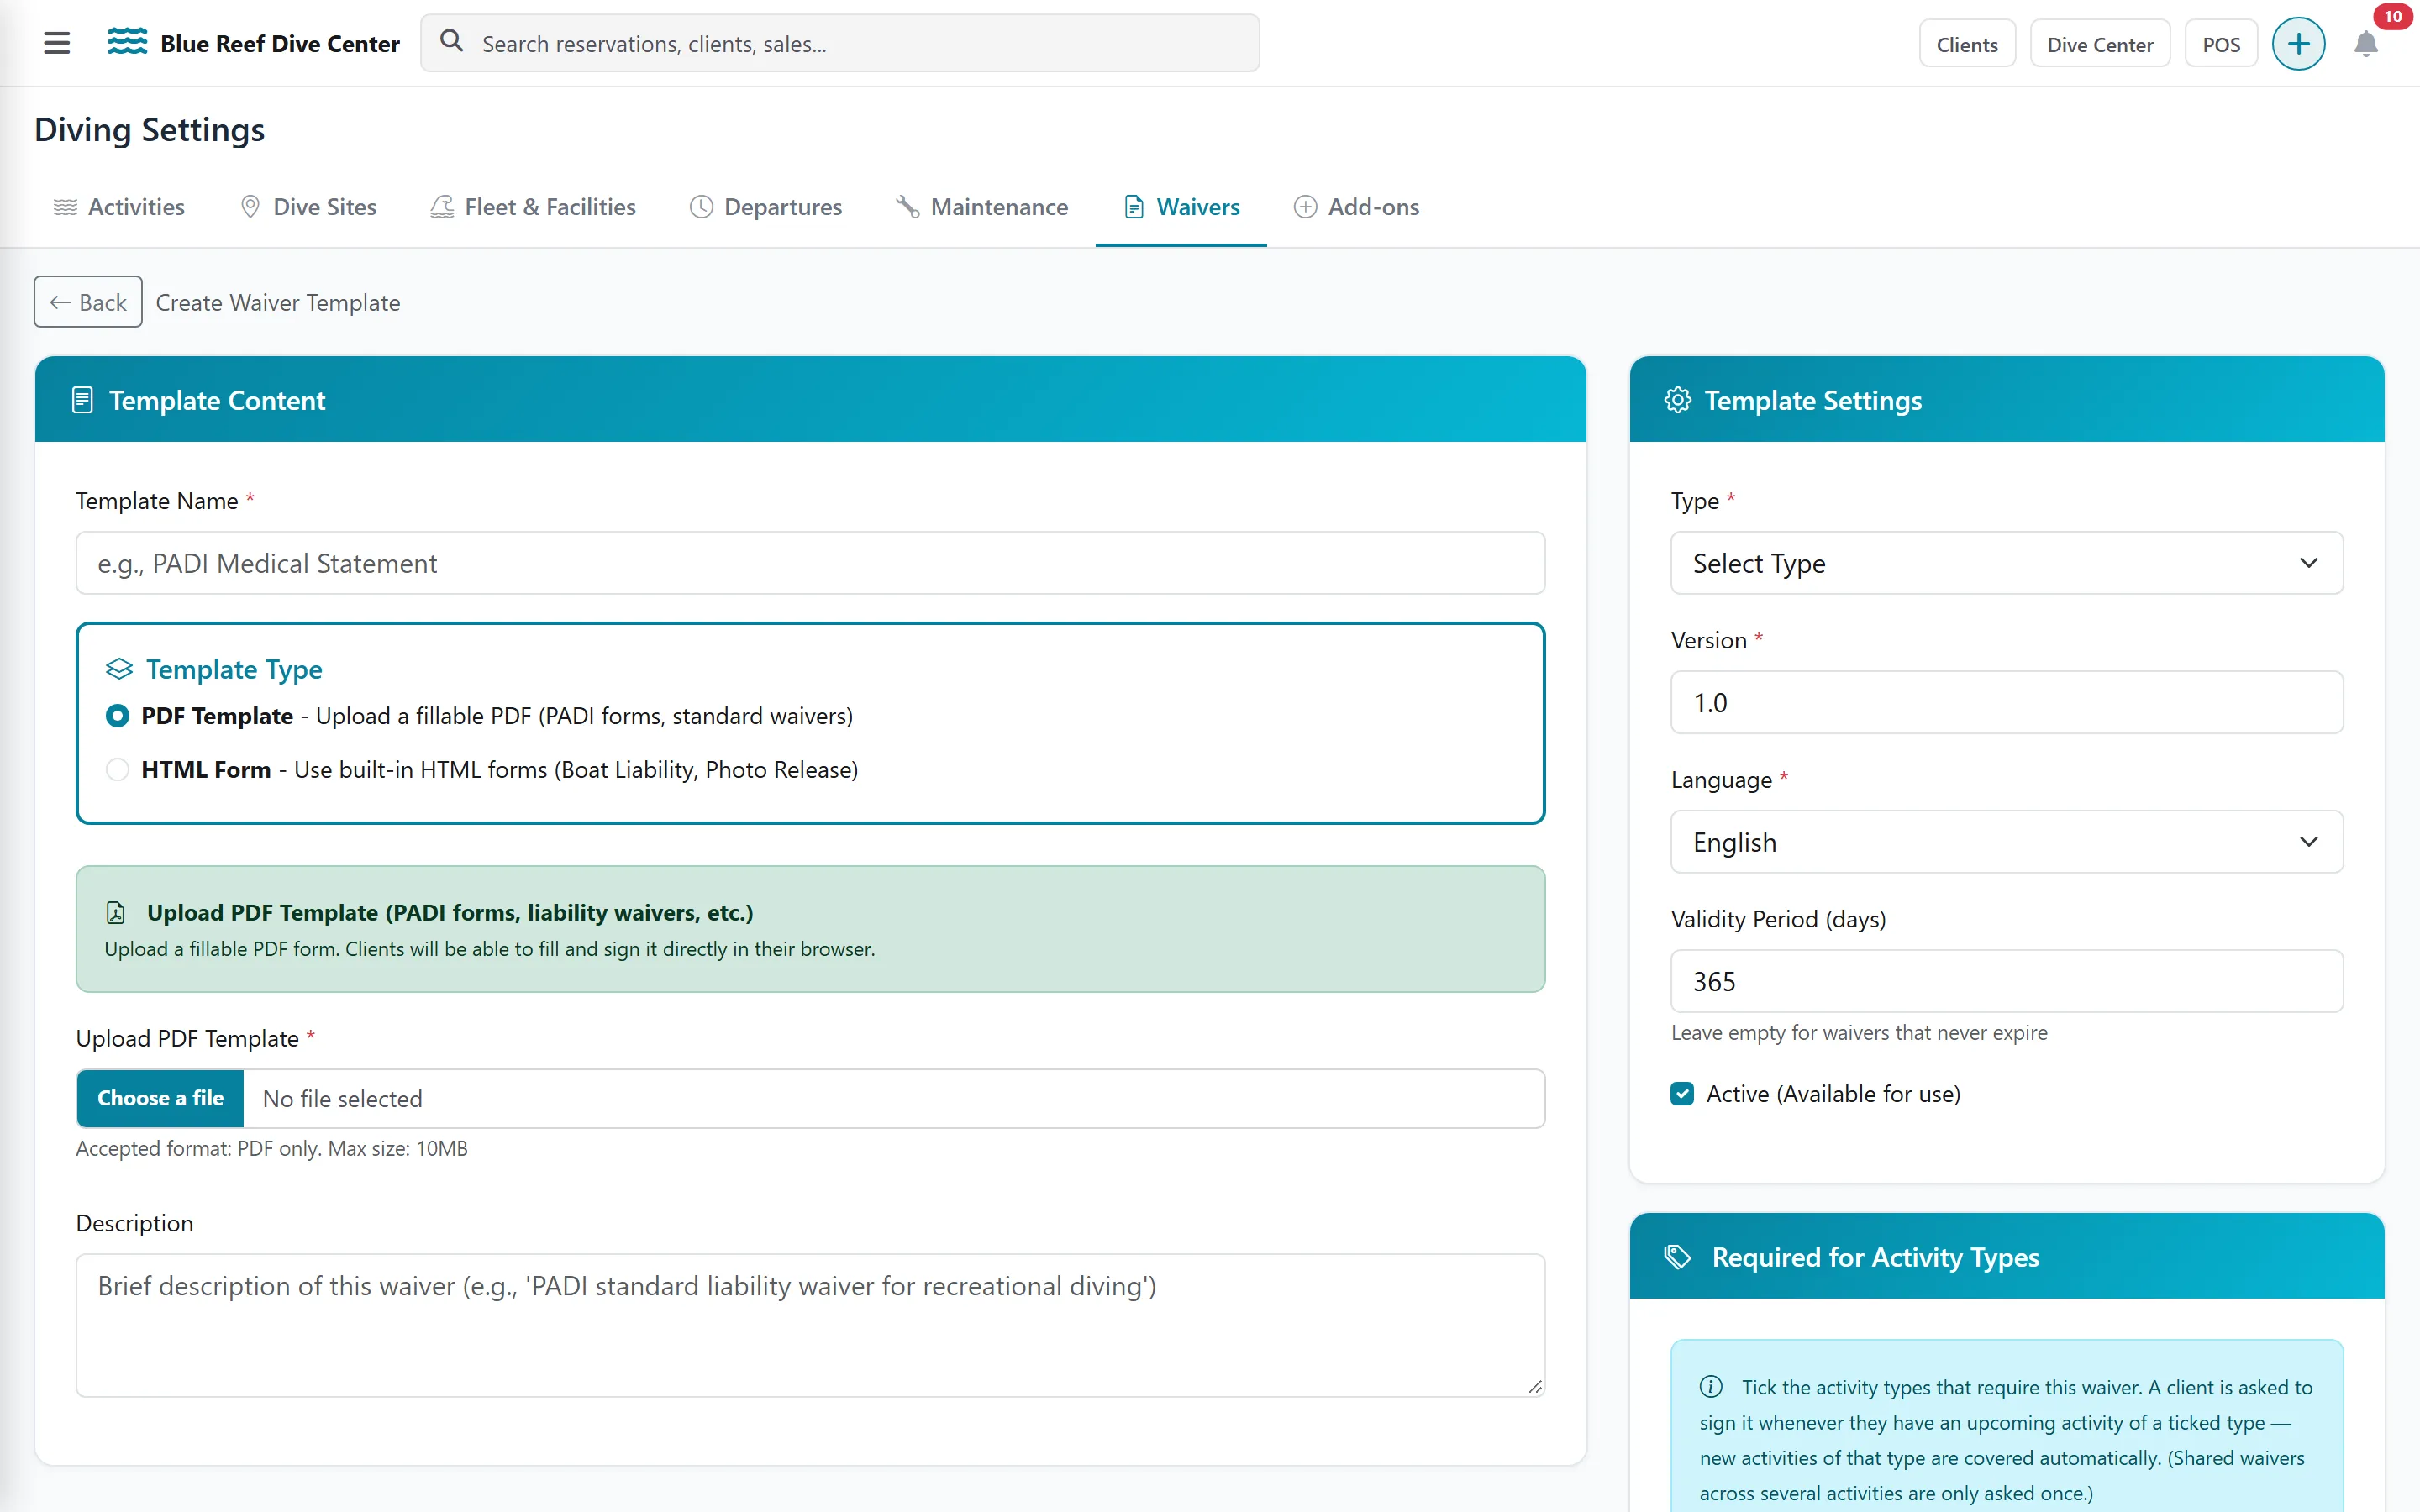Go to the Departures tab

coord(766,207)
